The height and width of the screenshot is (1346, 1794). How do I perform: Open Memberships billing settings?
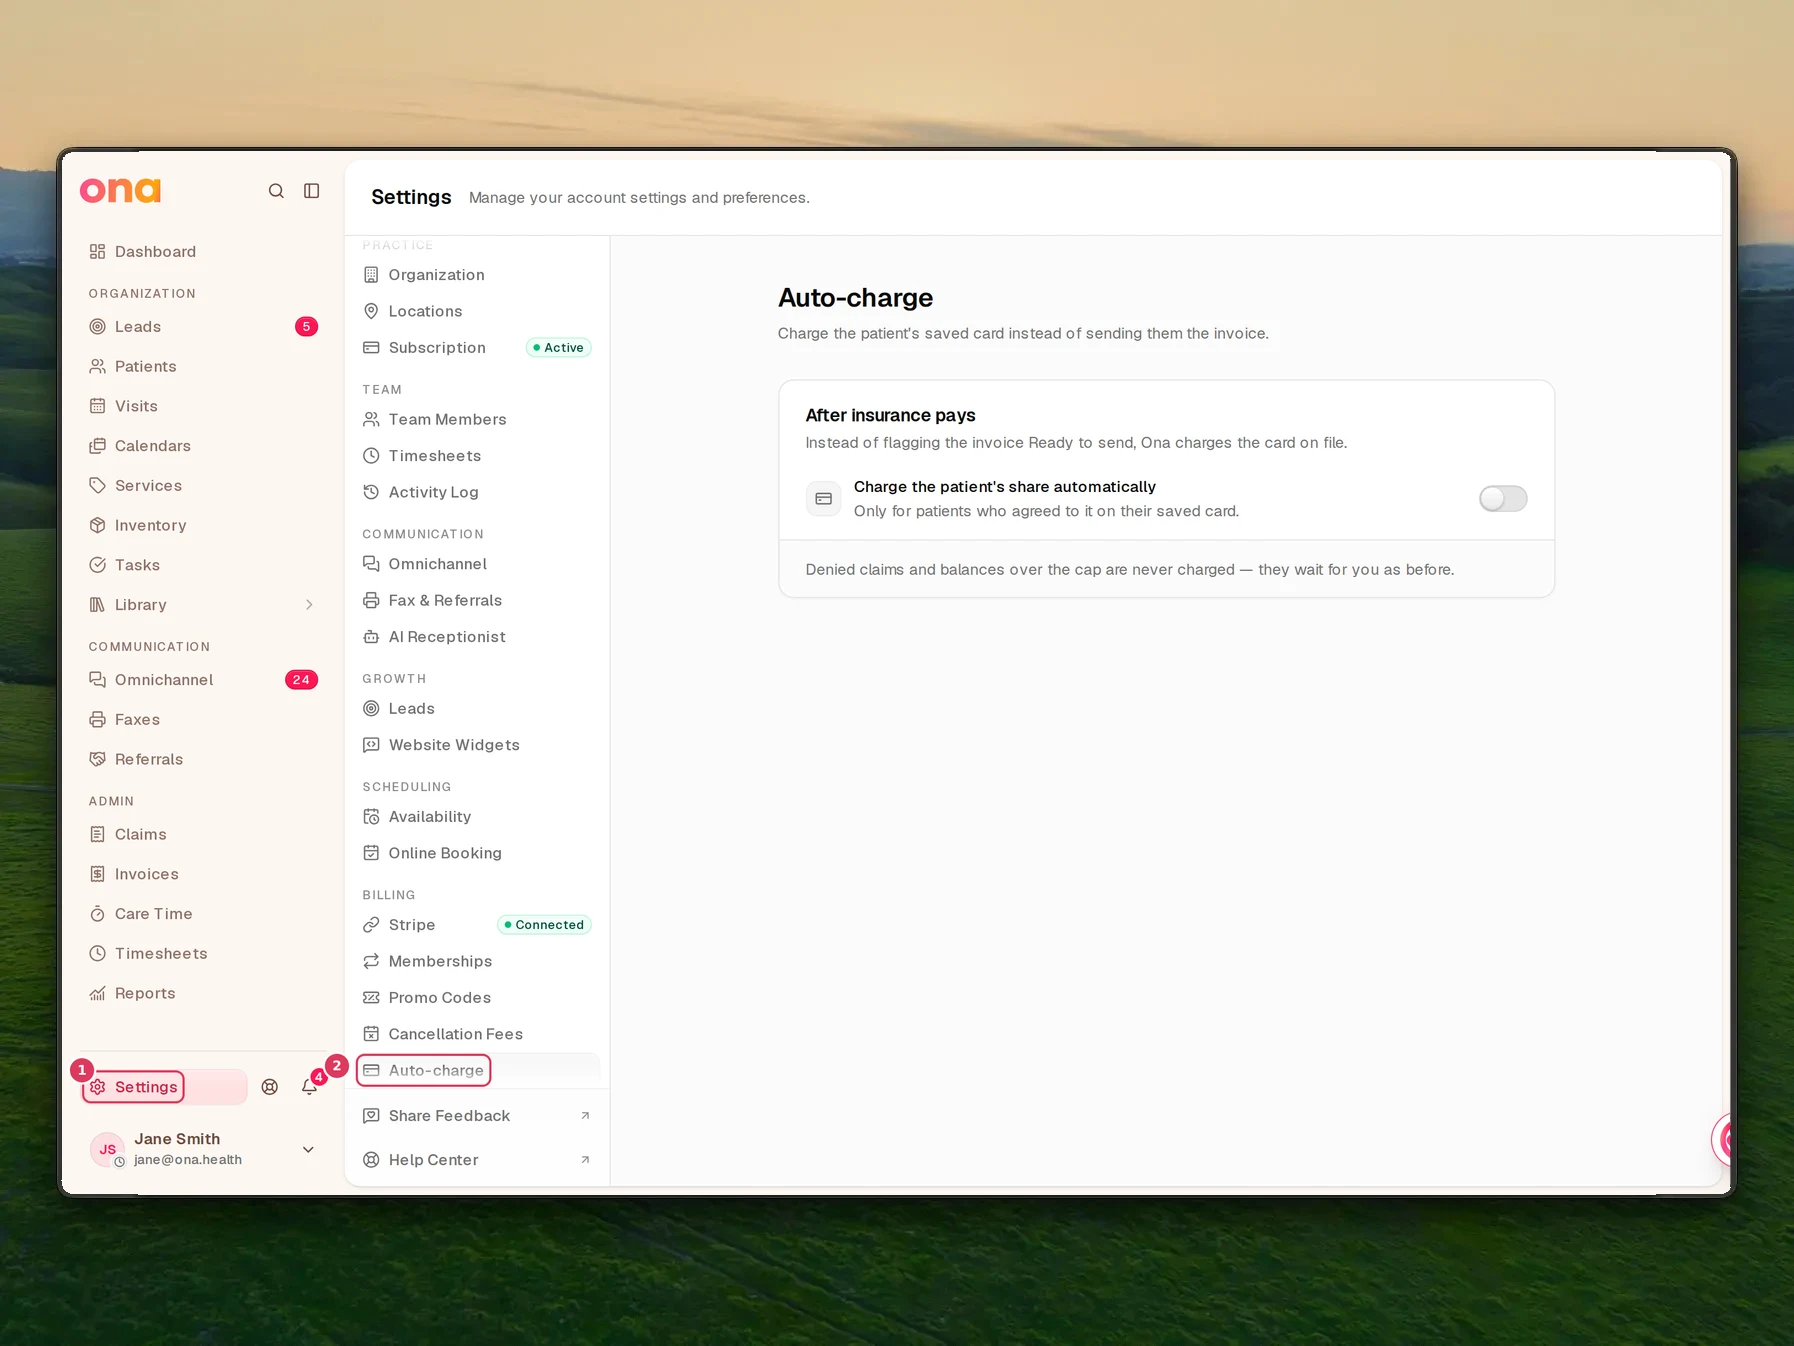[x=477, y=962]
